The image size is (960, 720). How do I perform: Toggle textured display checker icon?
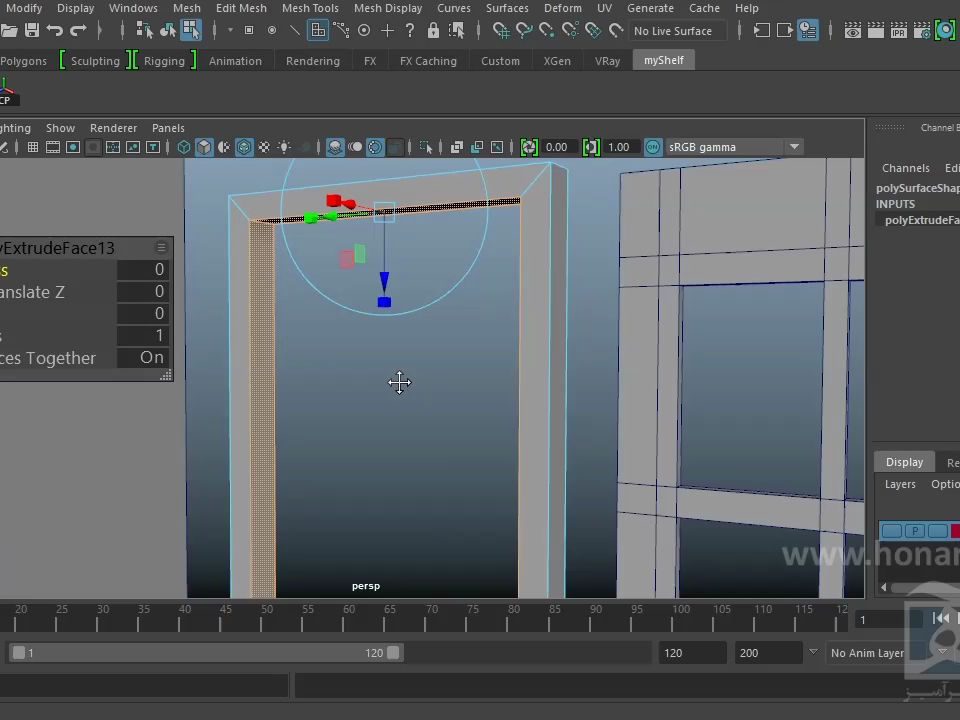click(264, 147)
